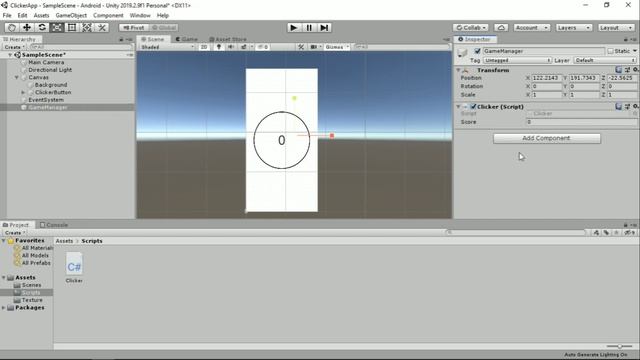Open custom editor tools

(102, 27)
